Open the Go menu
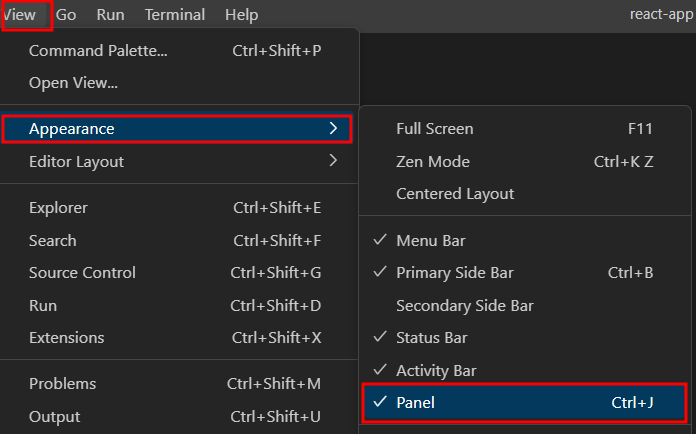Image resolution: width=696 pixels, height=434 pixels. pyautogui.click(x=66, y=15)
